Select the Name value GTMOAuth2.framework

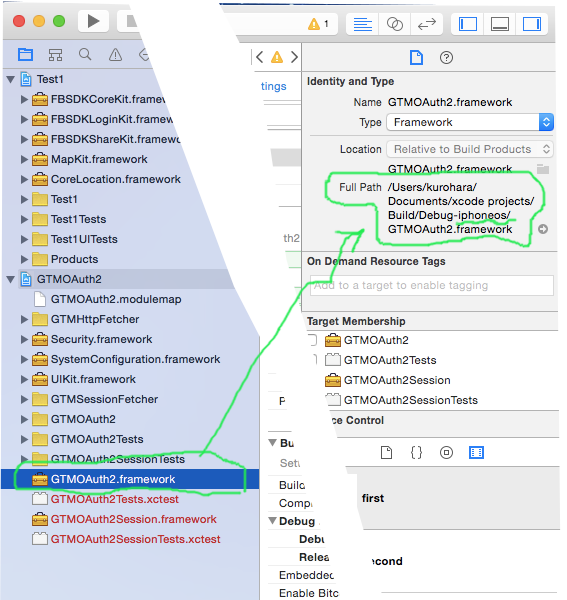450,102
